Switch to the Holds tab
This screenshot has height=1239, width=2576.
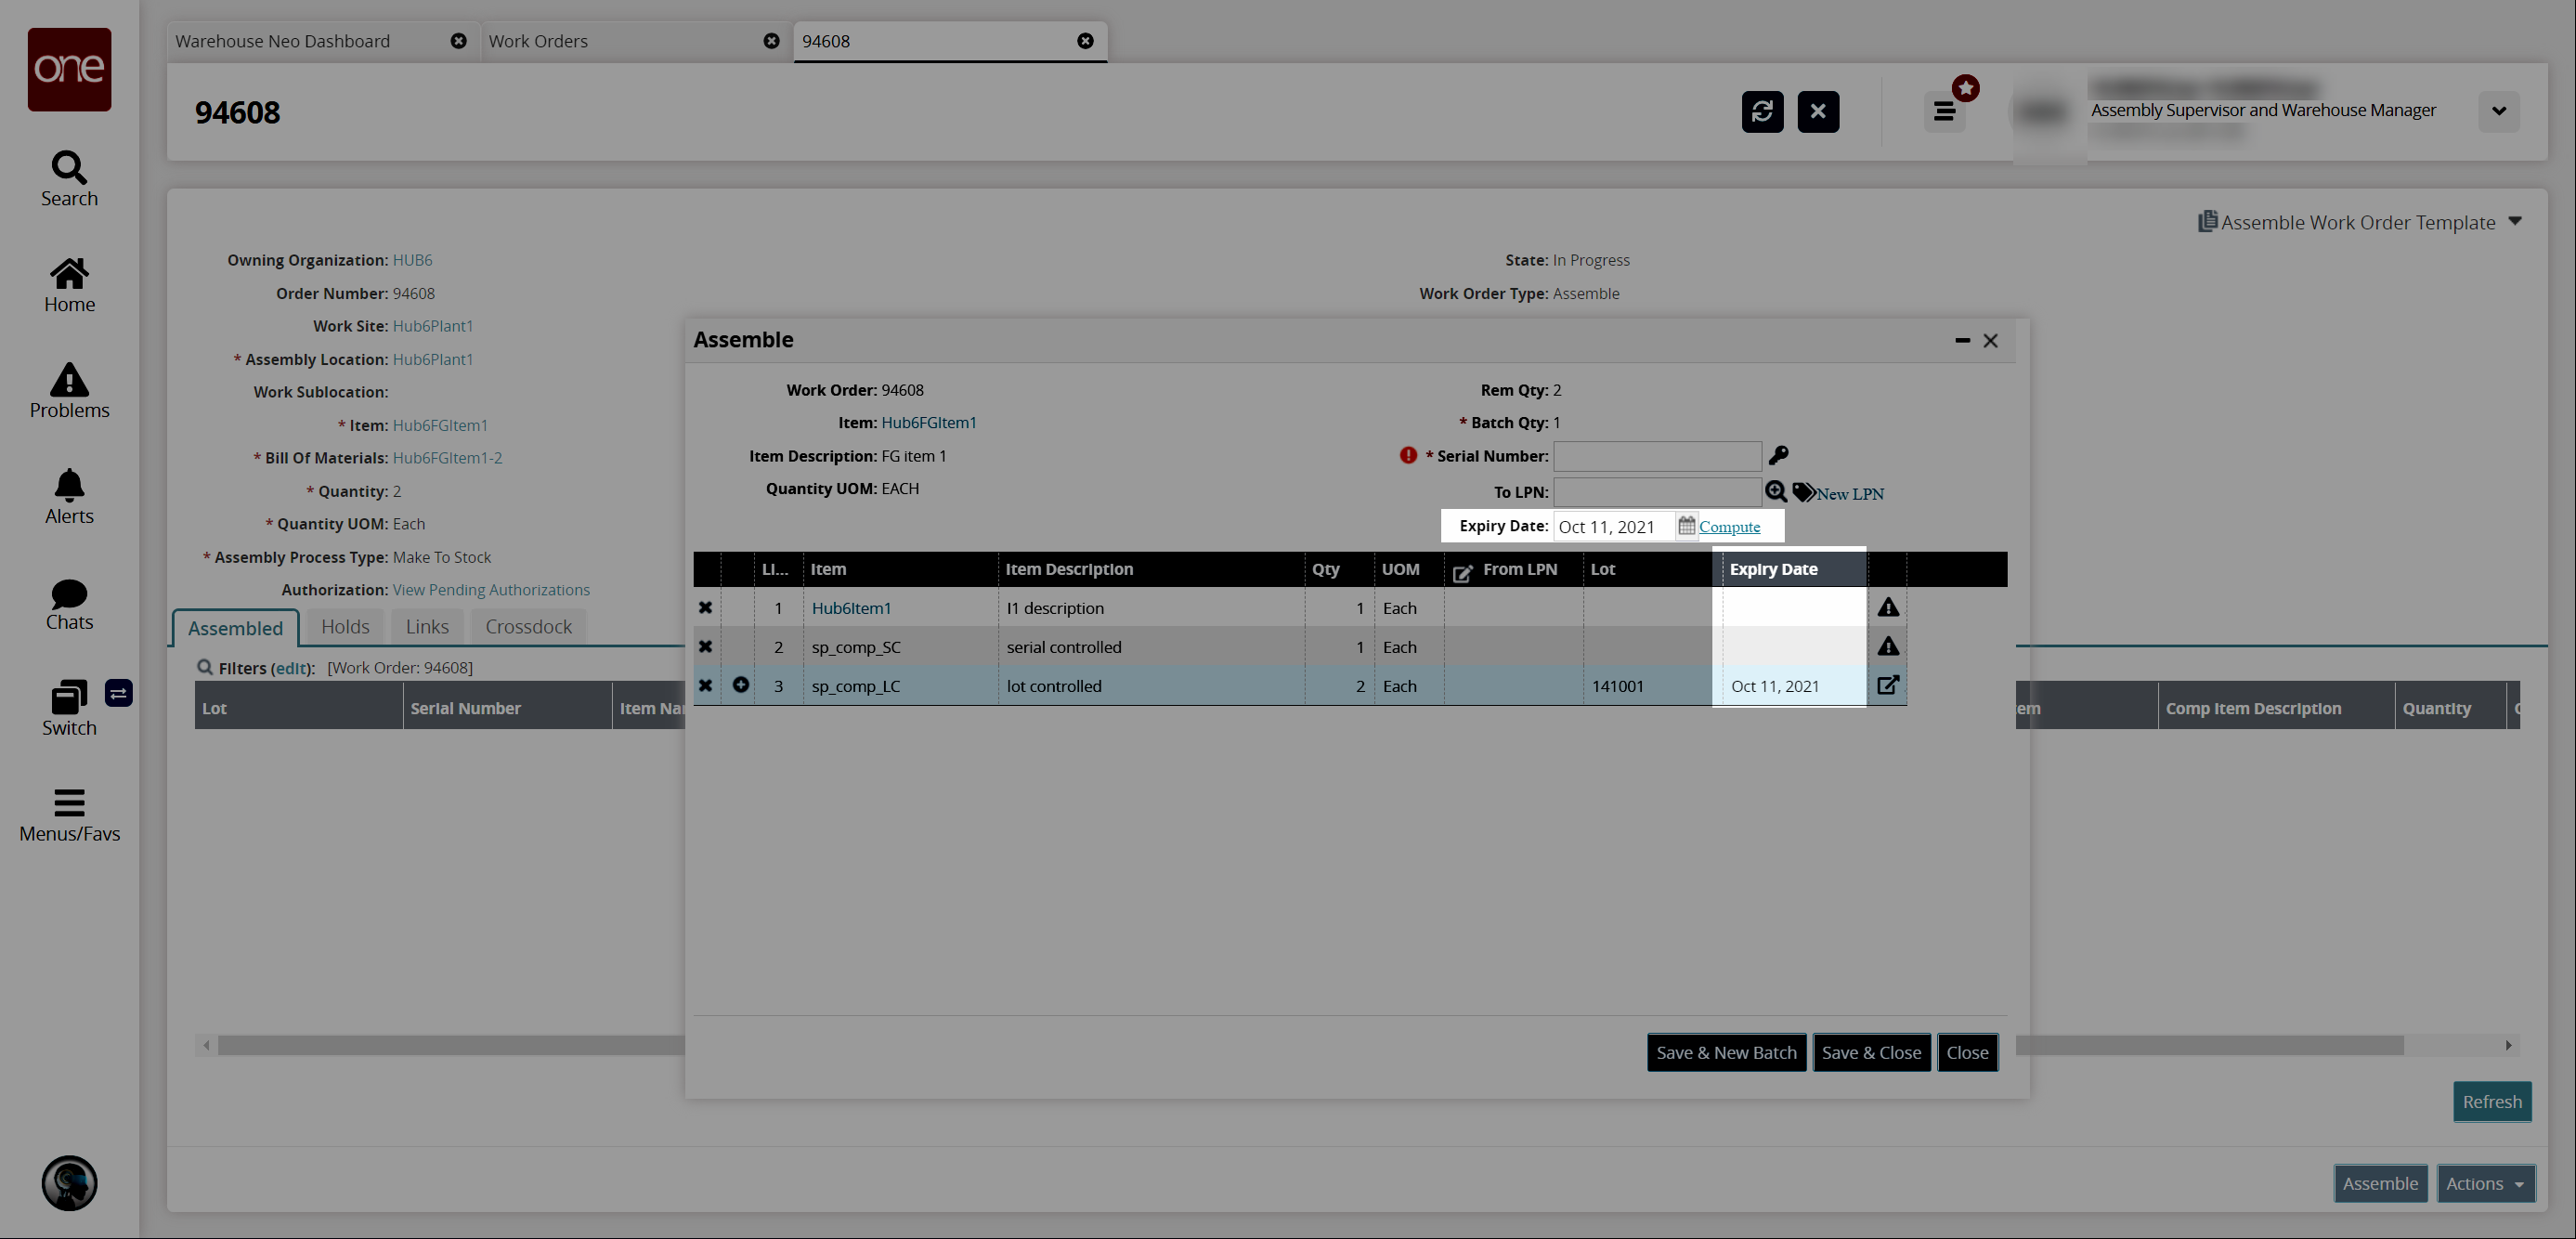point(345,627)
